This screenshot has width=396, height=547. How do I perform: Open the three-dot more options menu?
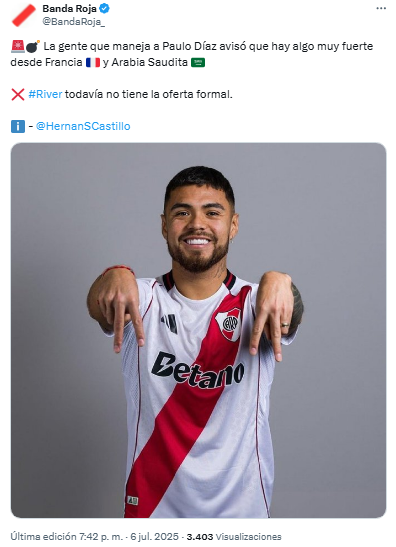381,8
